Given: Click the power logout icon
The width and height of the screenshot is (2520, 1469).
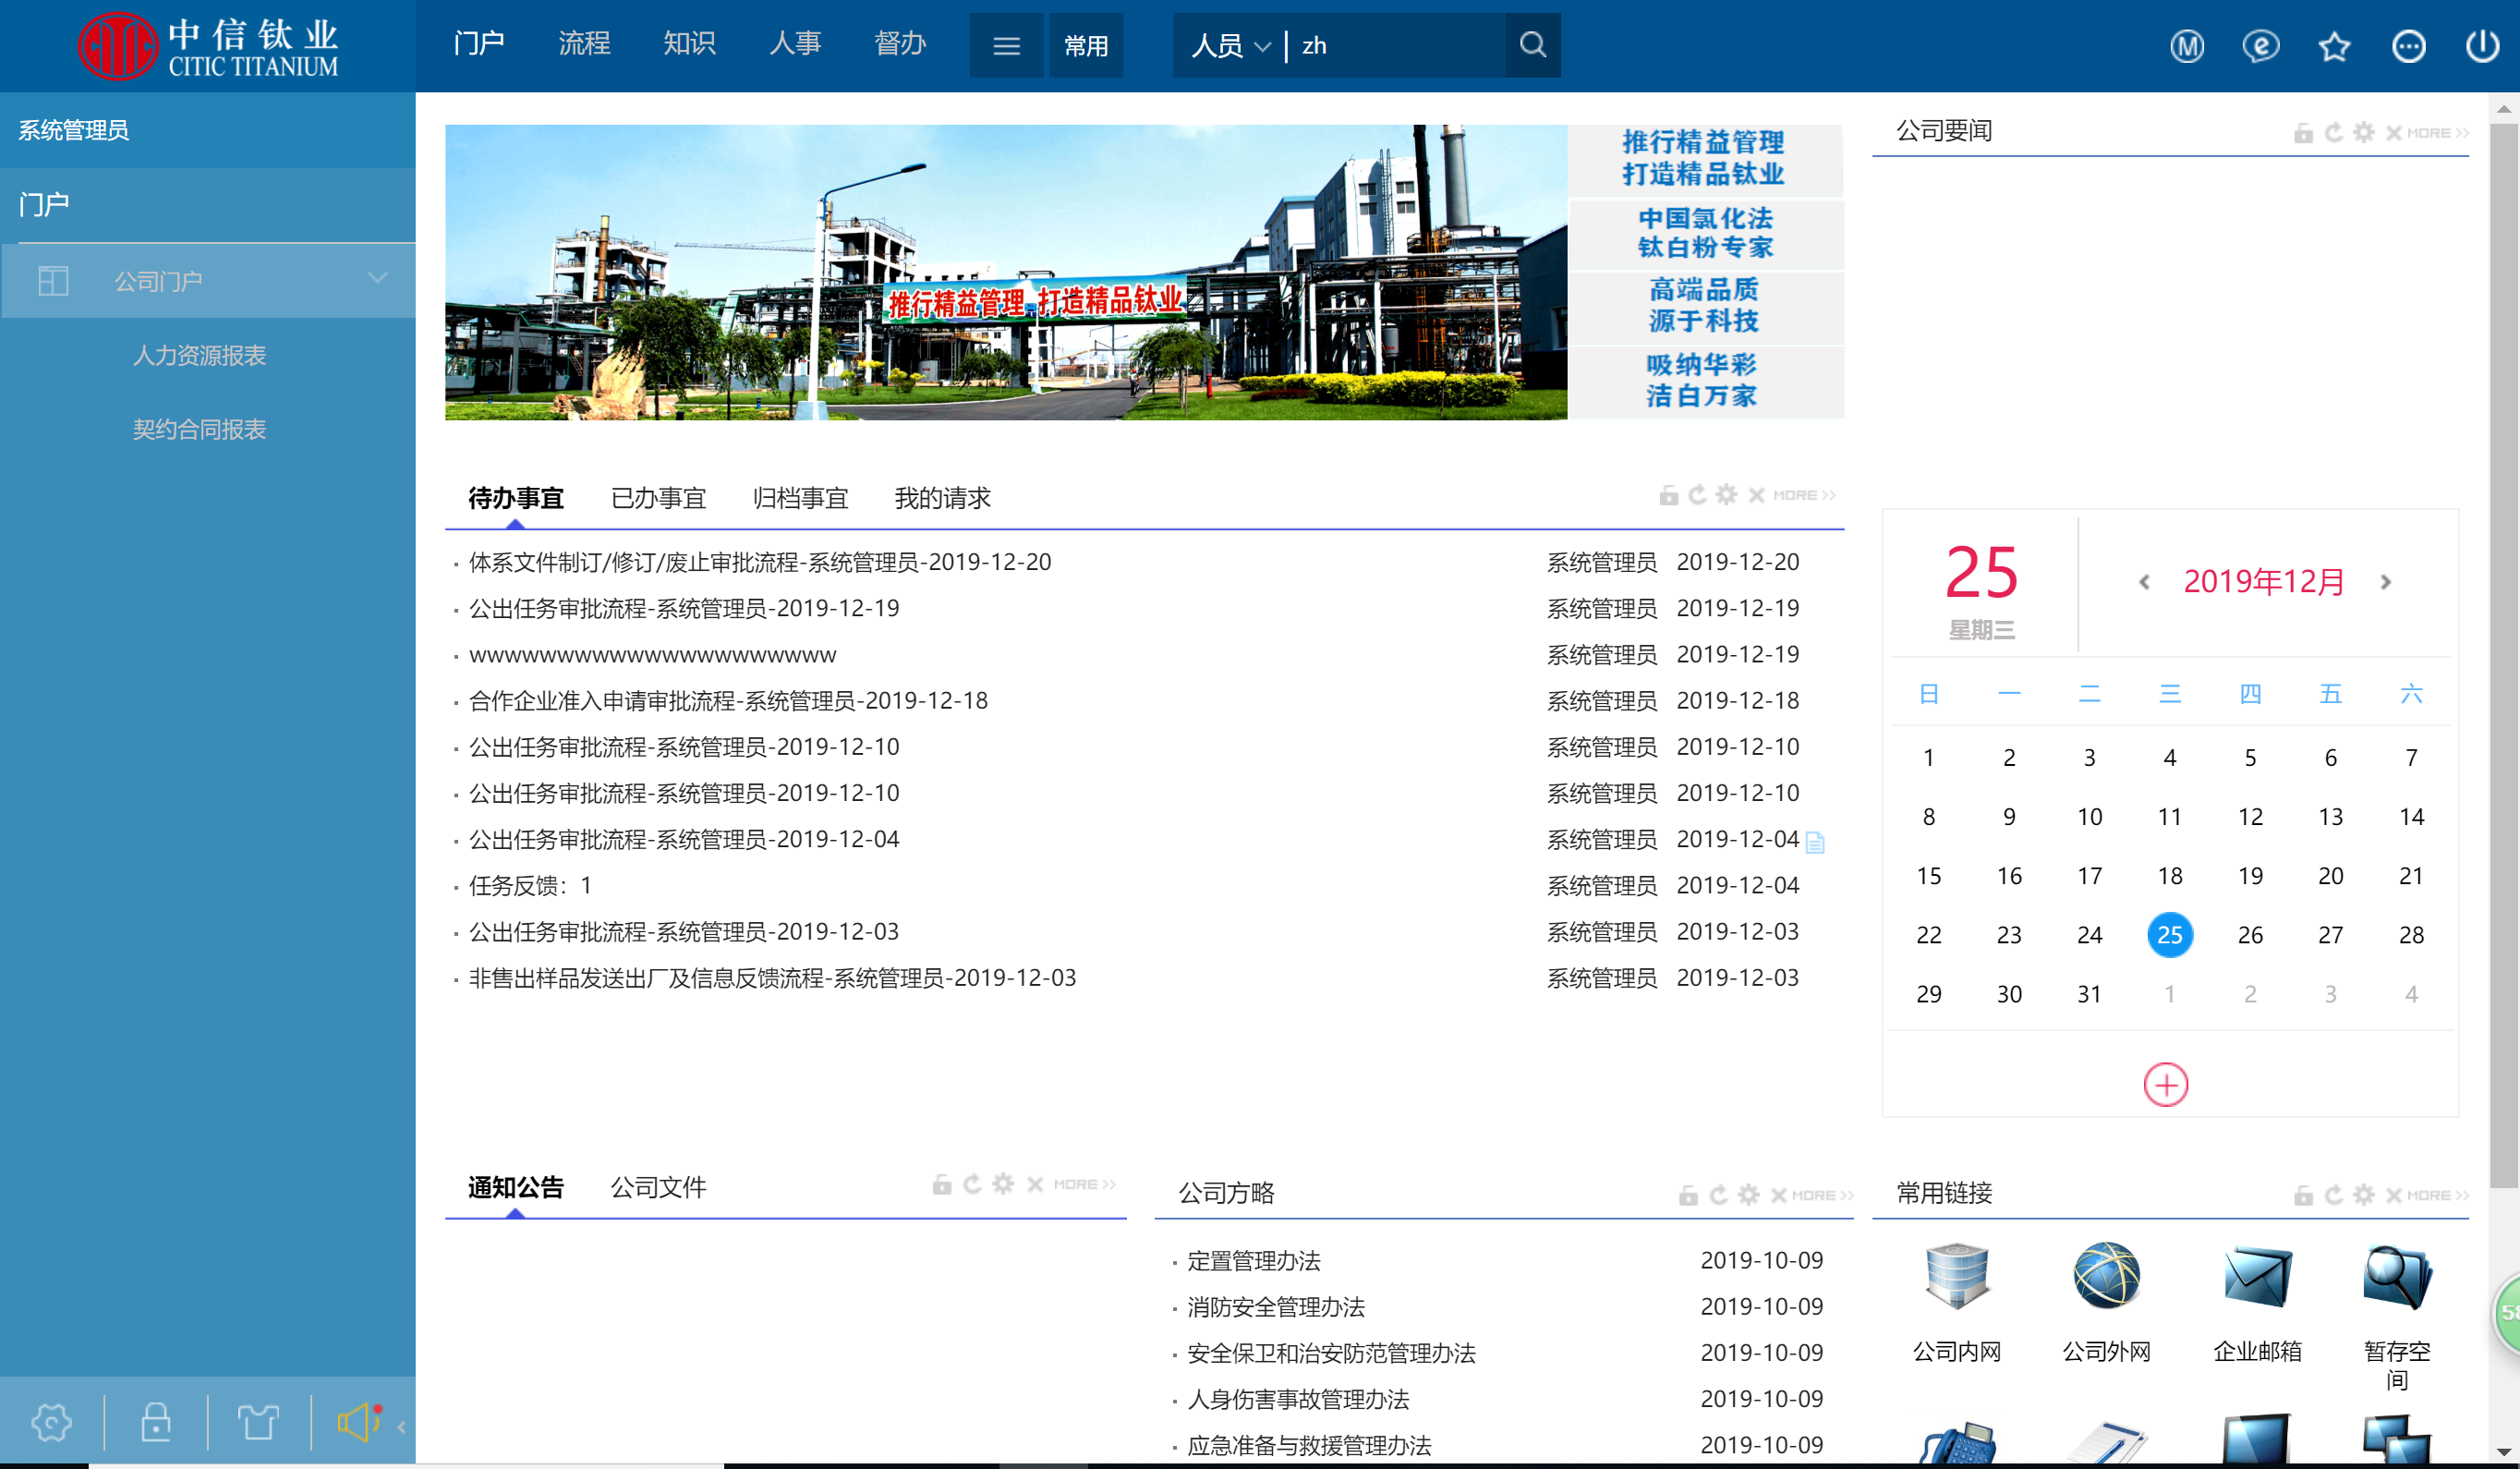Looking at the screenshot, I should click(x=2482, y=46).
